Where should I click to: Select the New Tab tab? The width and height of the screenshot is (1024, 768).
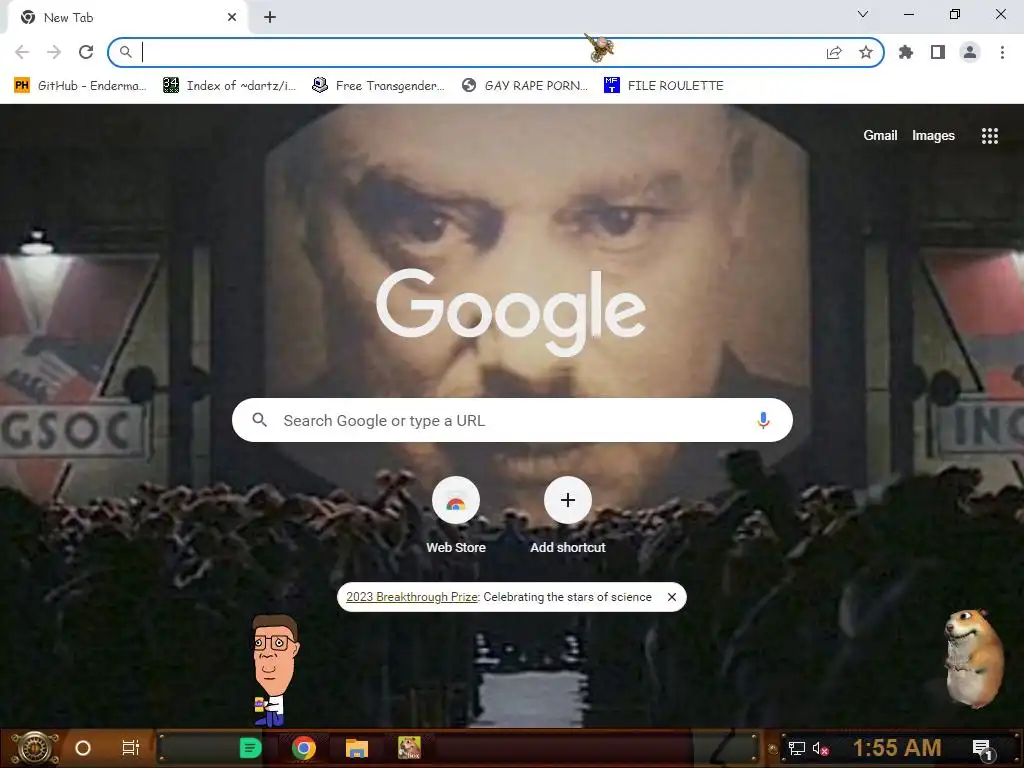click(x=128, y=18)
